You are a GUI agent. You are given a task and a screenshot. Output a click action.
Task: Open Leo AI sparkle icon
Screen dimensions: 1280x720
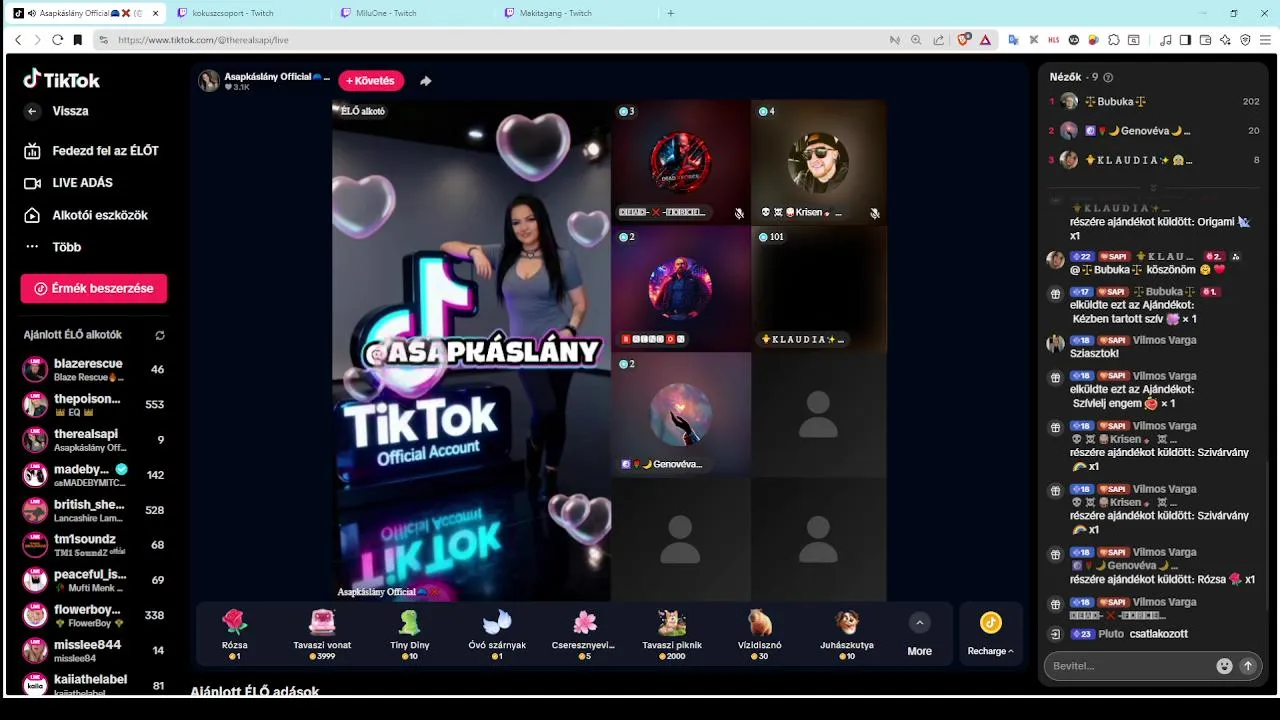[x=1225, y=40]
